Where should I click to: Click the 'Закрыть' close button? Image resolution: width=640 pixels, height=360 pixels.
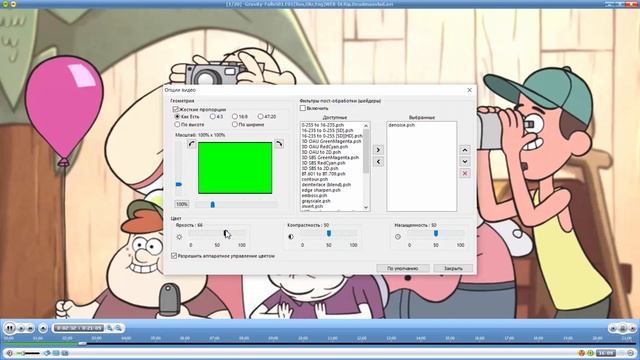click(453, 268)
